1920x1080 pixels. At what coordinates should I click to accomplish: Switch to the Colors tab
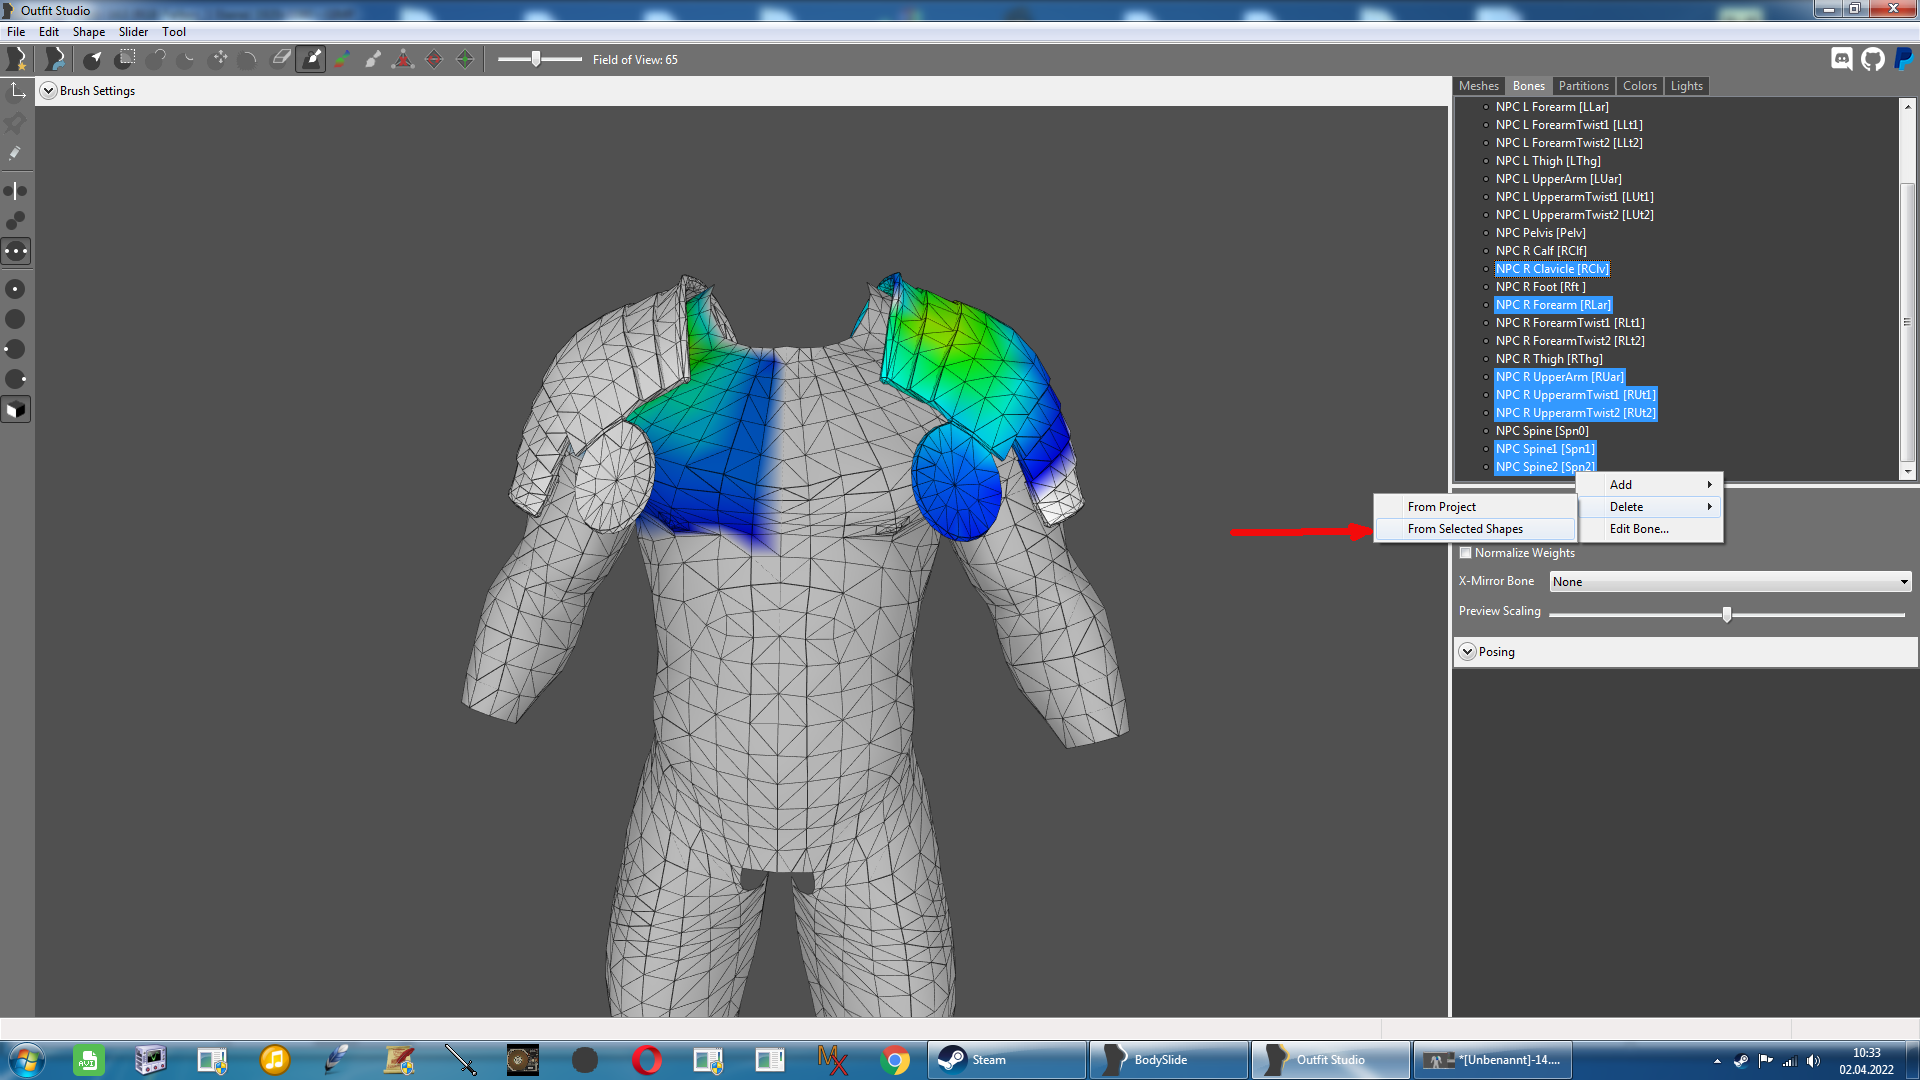[x=1640, y=86]
